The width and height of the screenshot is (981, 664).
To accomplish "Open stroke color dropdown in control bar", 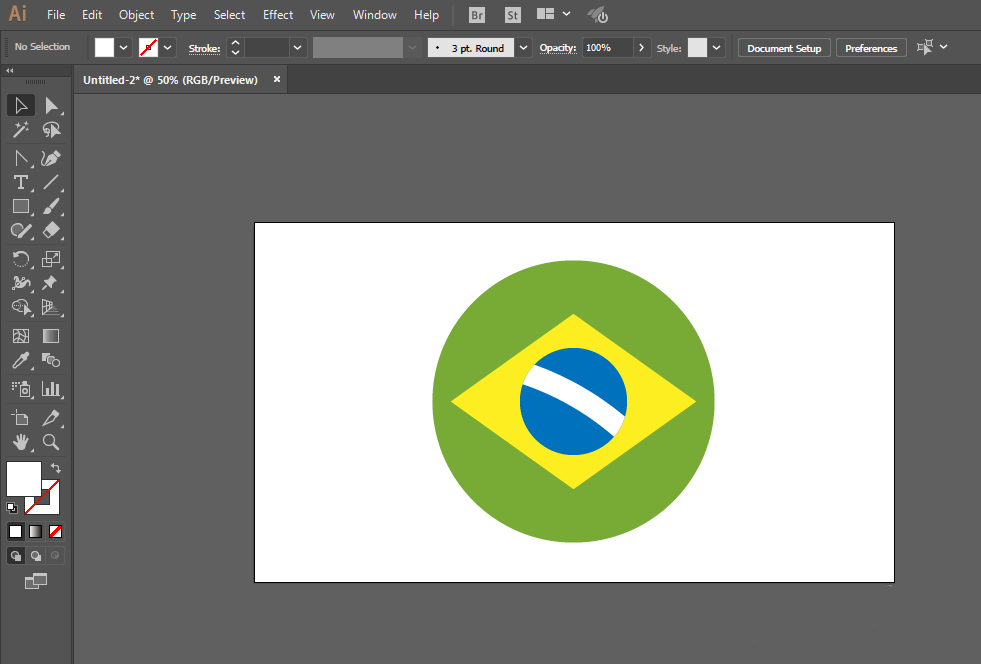I will (168, 48).
